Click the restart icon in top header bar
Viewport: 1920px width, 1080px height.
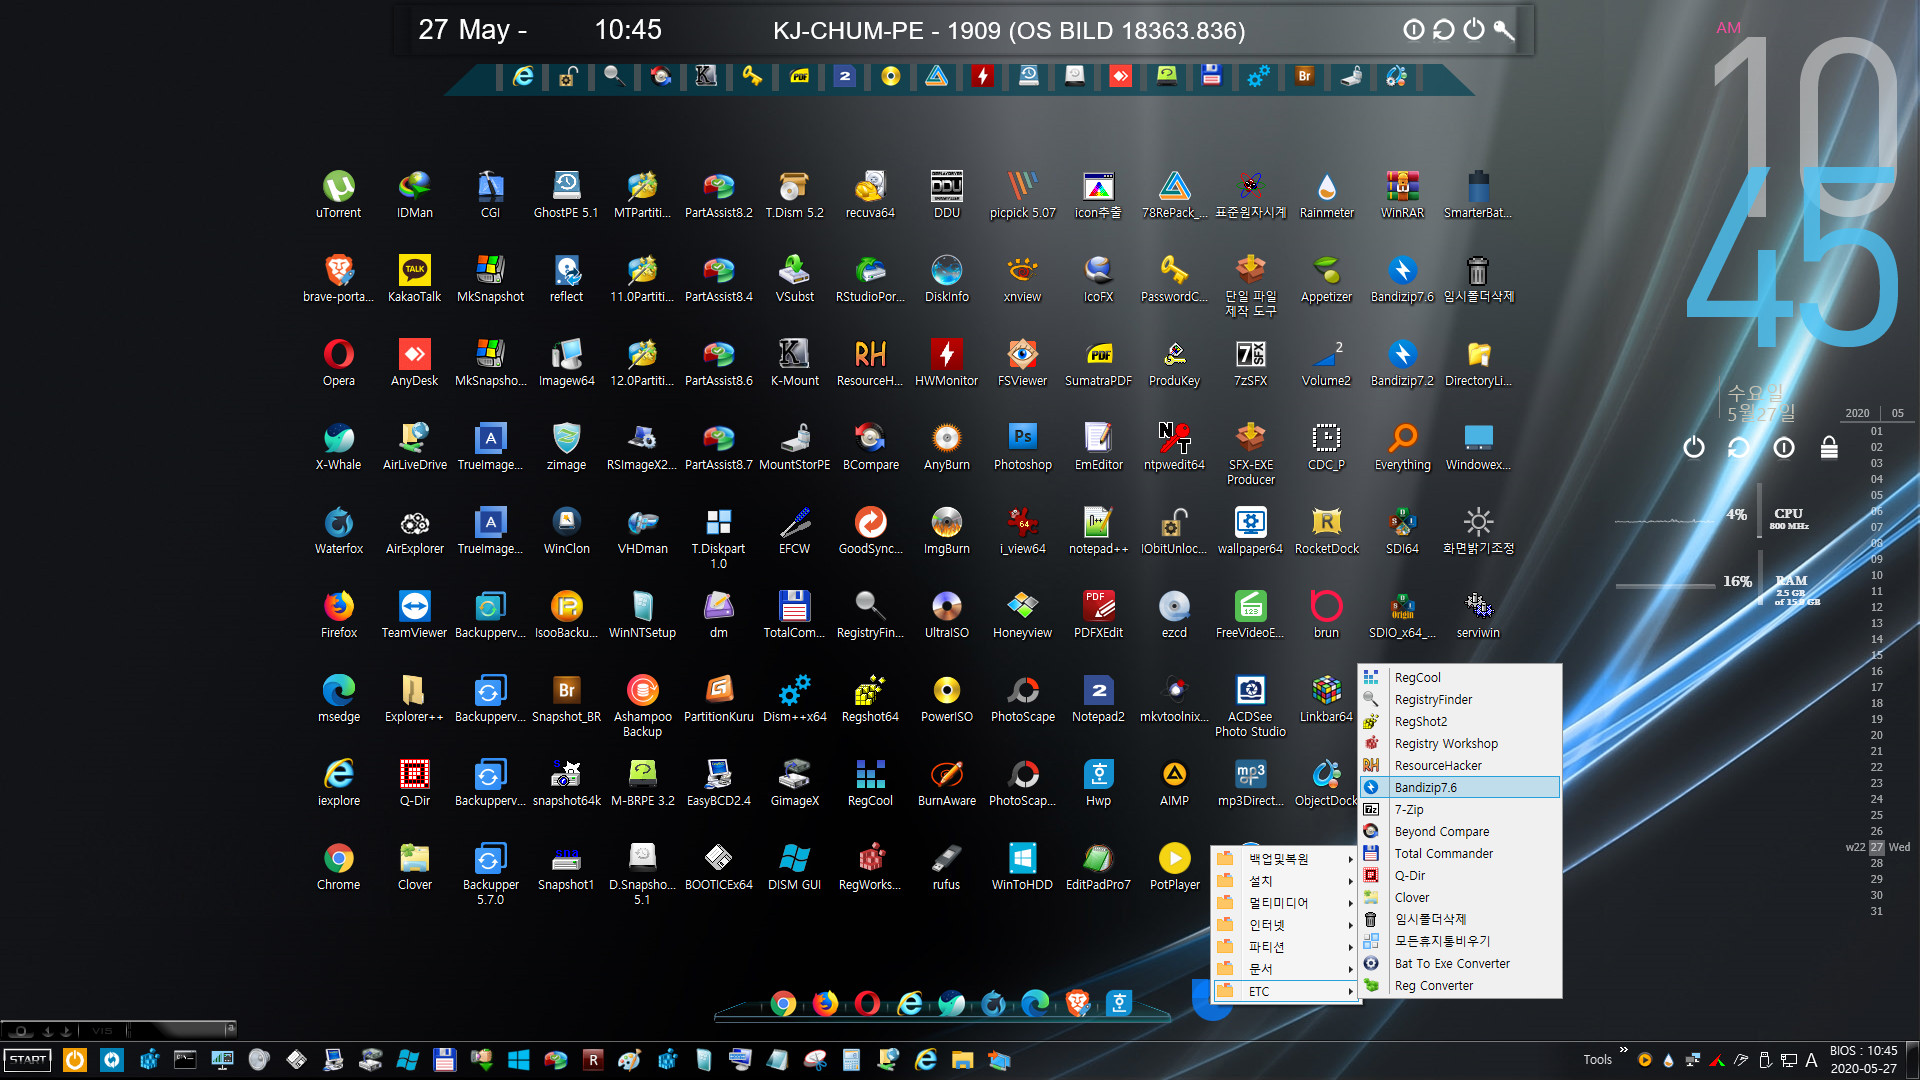tap(1443, 30)
